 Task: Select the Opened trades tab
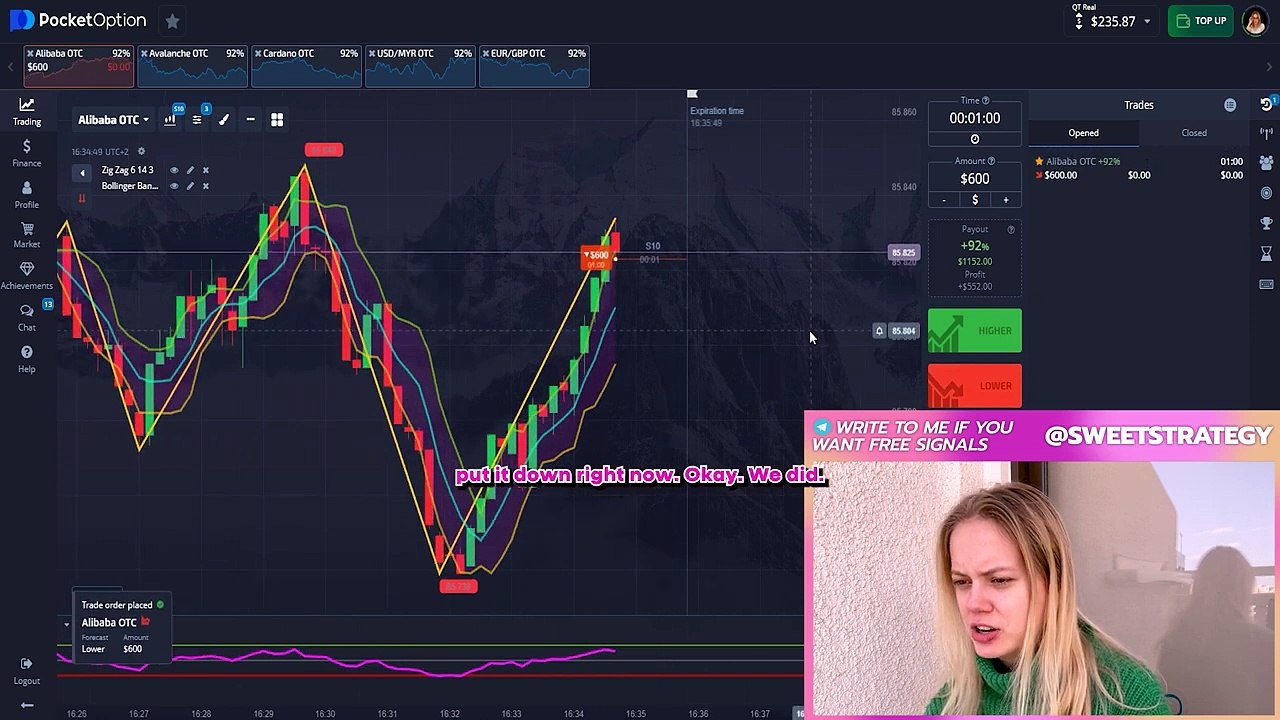click(1083, 133)
